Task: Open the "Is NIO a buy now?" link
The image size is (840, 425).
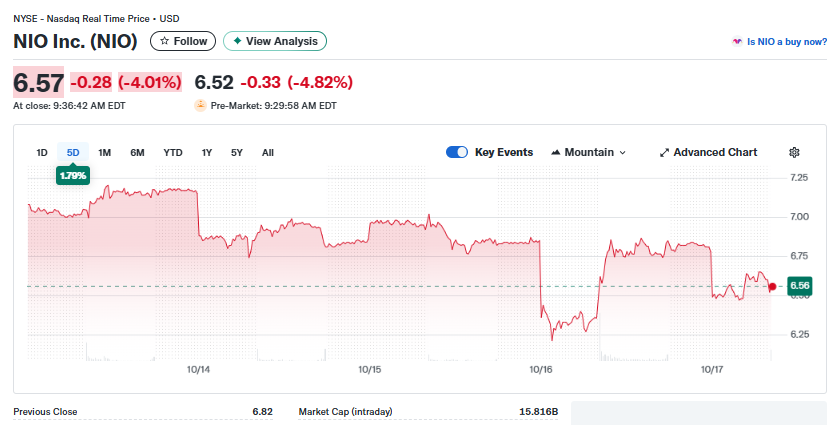Action: click(780, 42)
